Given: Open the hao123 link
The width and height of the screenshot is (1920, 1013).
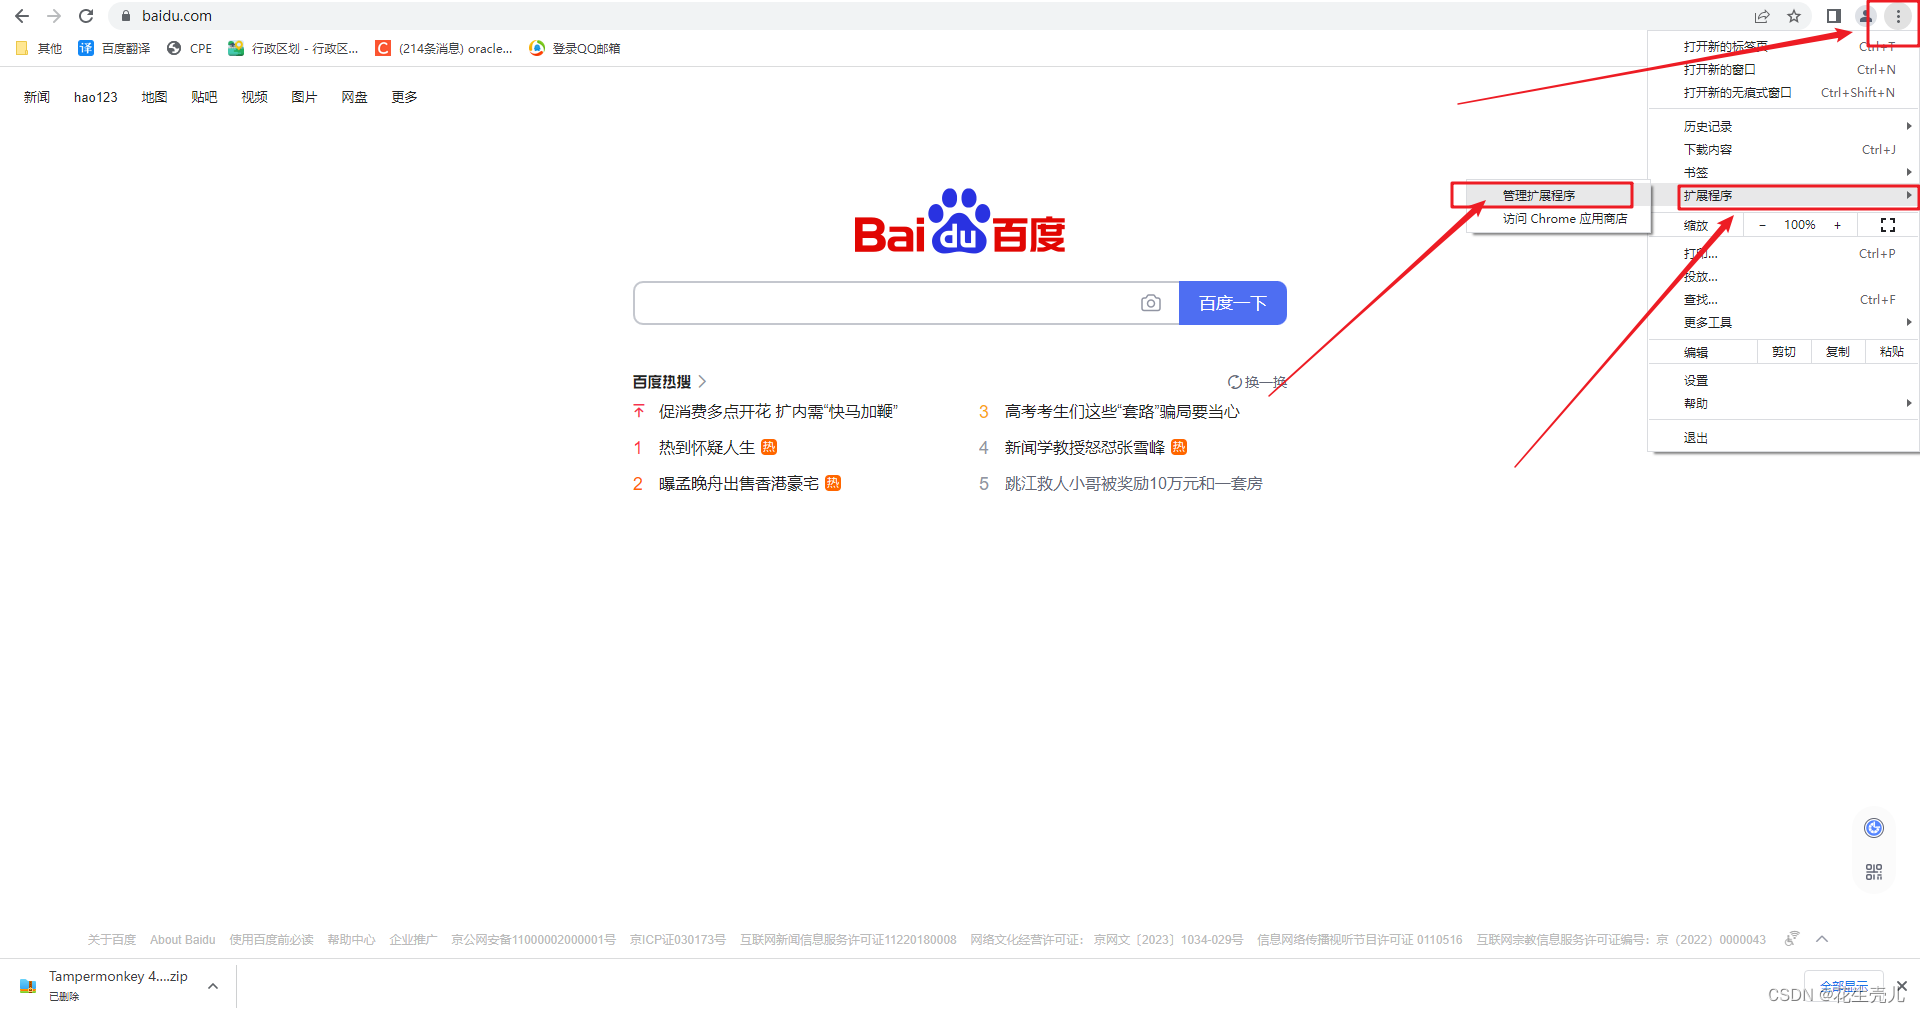Looking at the screenshot, I should pos(95,97).
